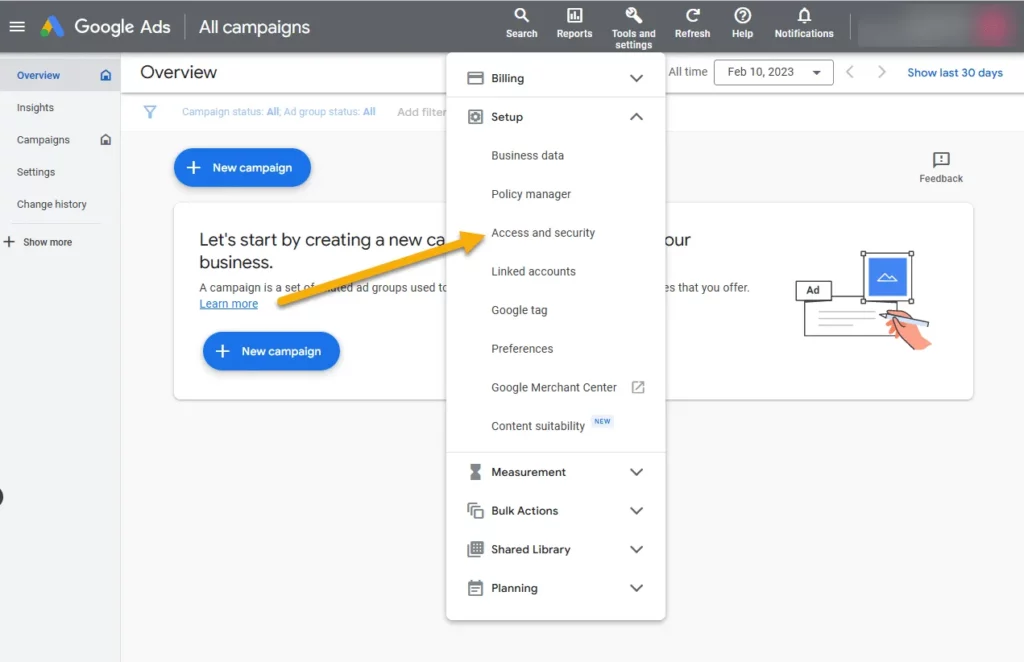Image resolution: width=1024 pixels, height=662 pixels.
Task: Click the filter funnel icon
Action: pyautogui.click(x=150, y=112)
